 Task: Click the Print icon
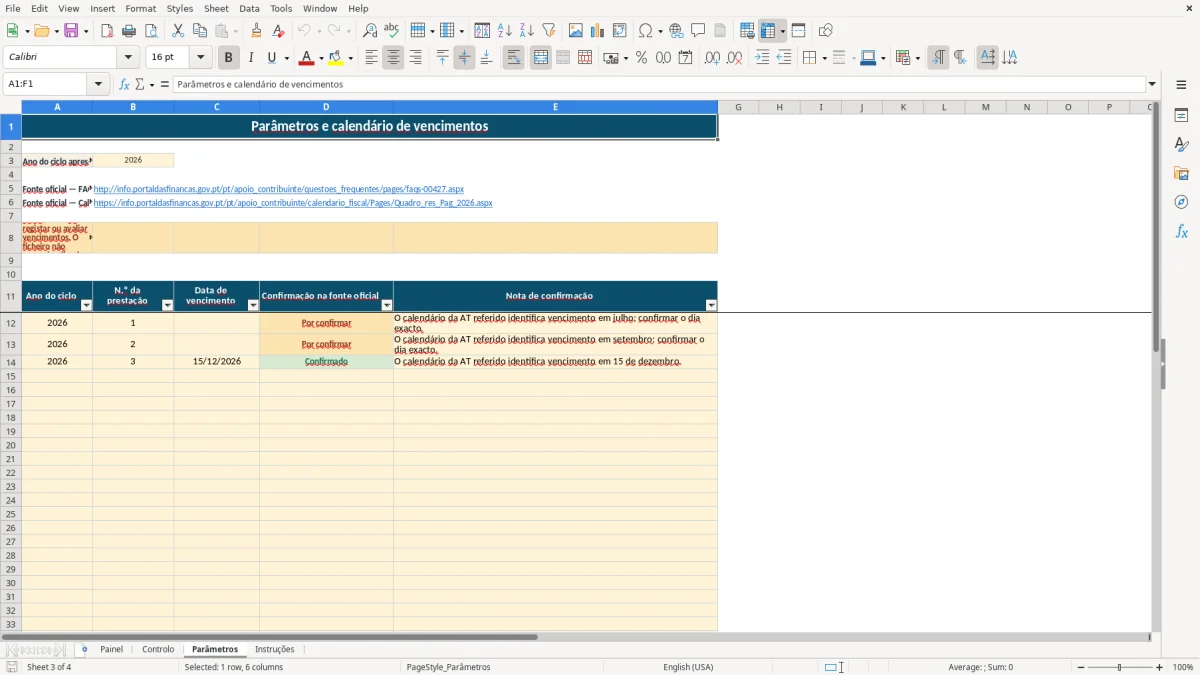(x=129, y=31)
